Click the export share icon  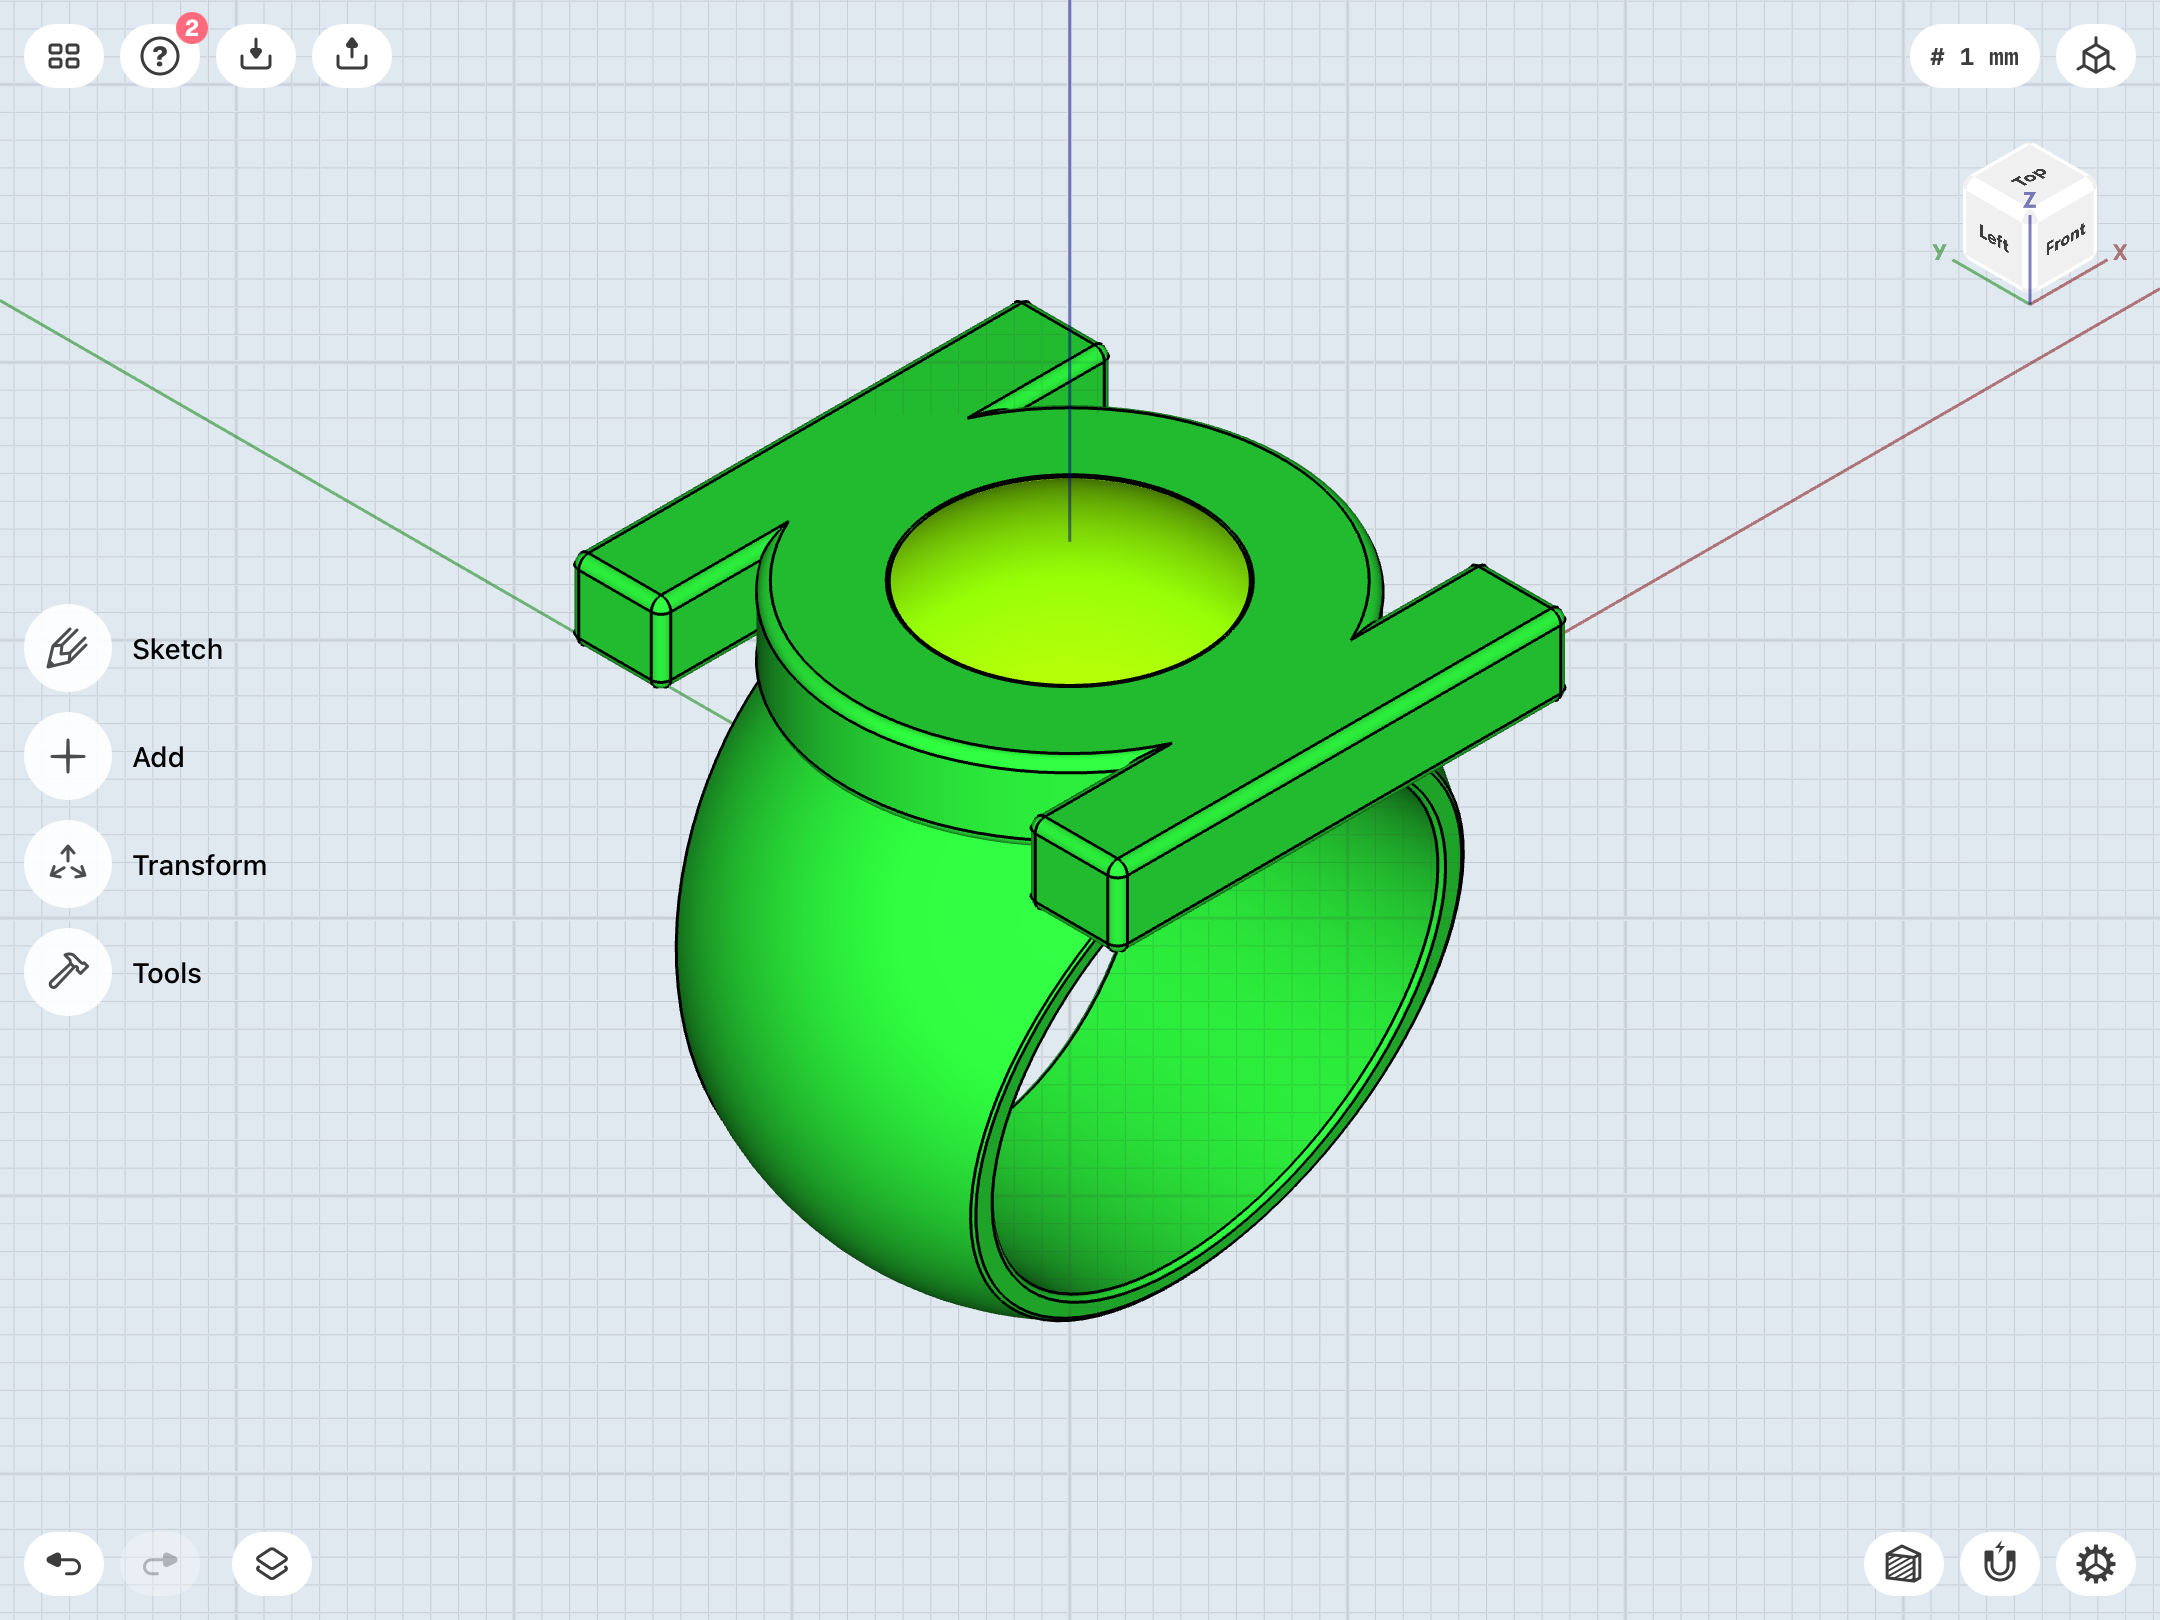[x=352, y=56]
